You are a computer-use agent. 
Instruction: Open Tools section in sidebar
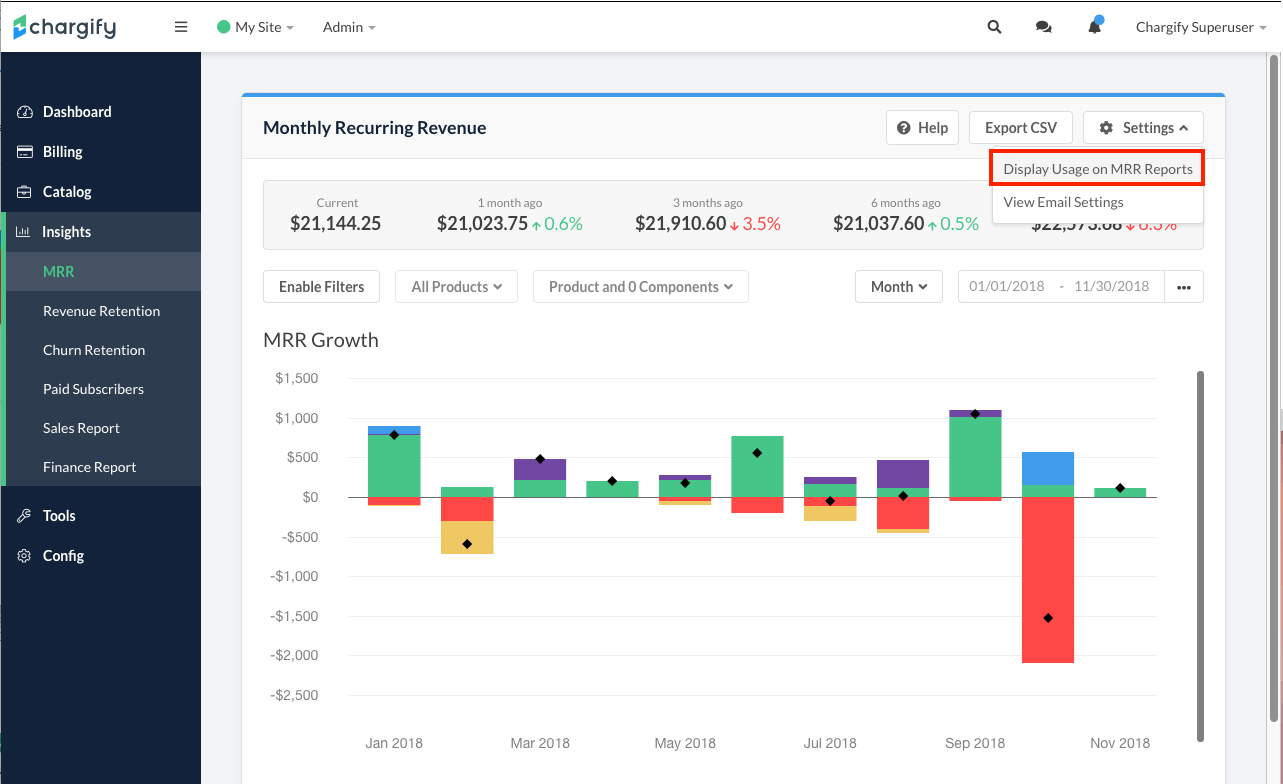59,516
